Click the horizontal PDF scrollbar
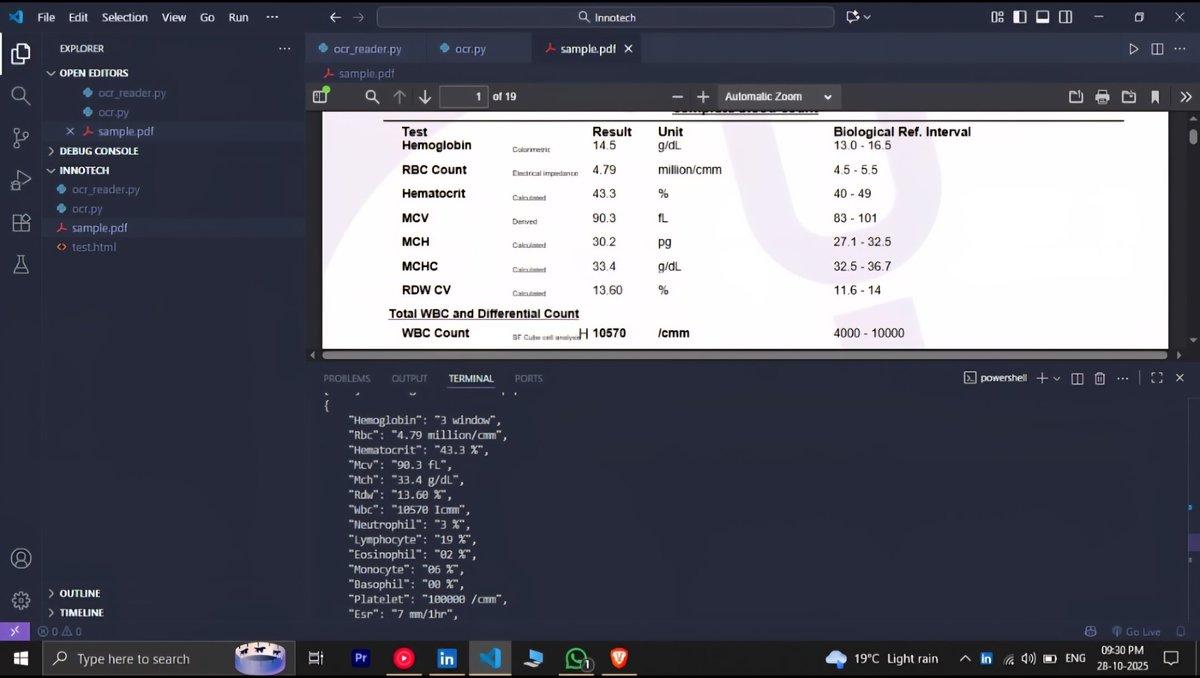Viewport: 1200px width, 678px height. (740, 354)
